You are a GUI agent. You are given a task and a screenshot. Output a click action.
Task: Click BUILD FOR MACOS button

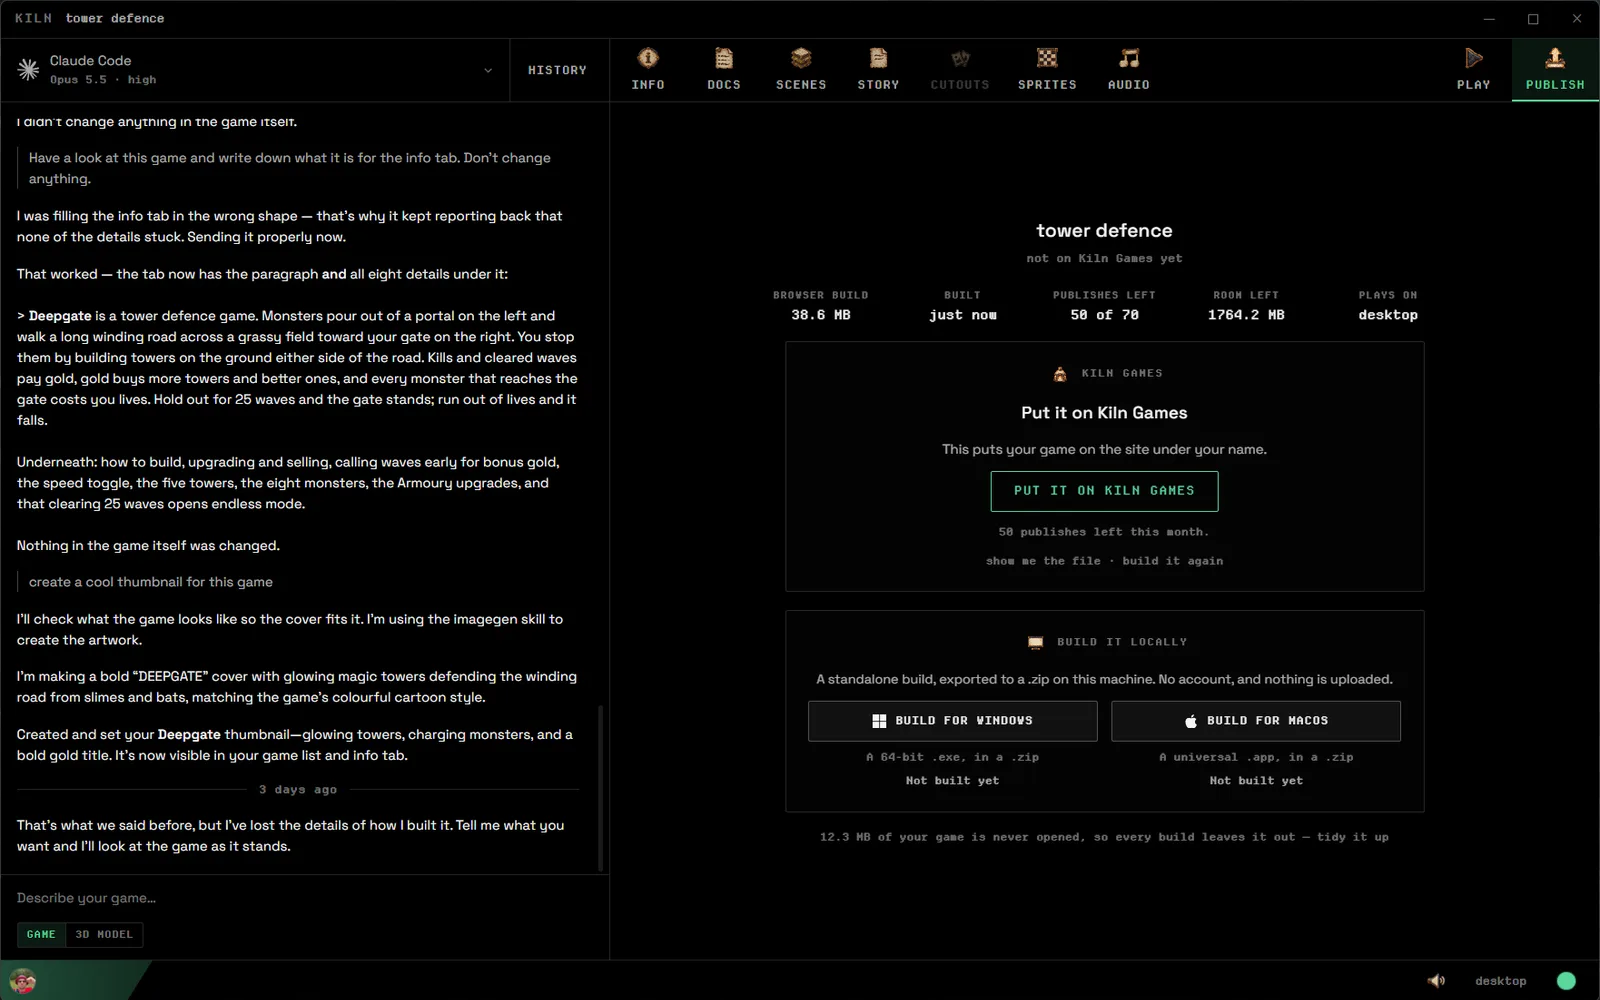pos(1256,721)
